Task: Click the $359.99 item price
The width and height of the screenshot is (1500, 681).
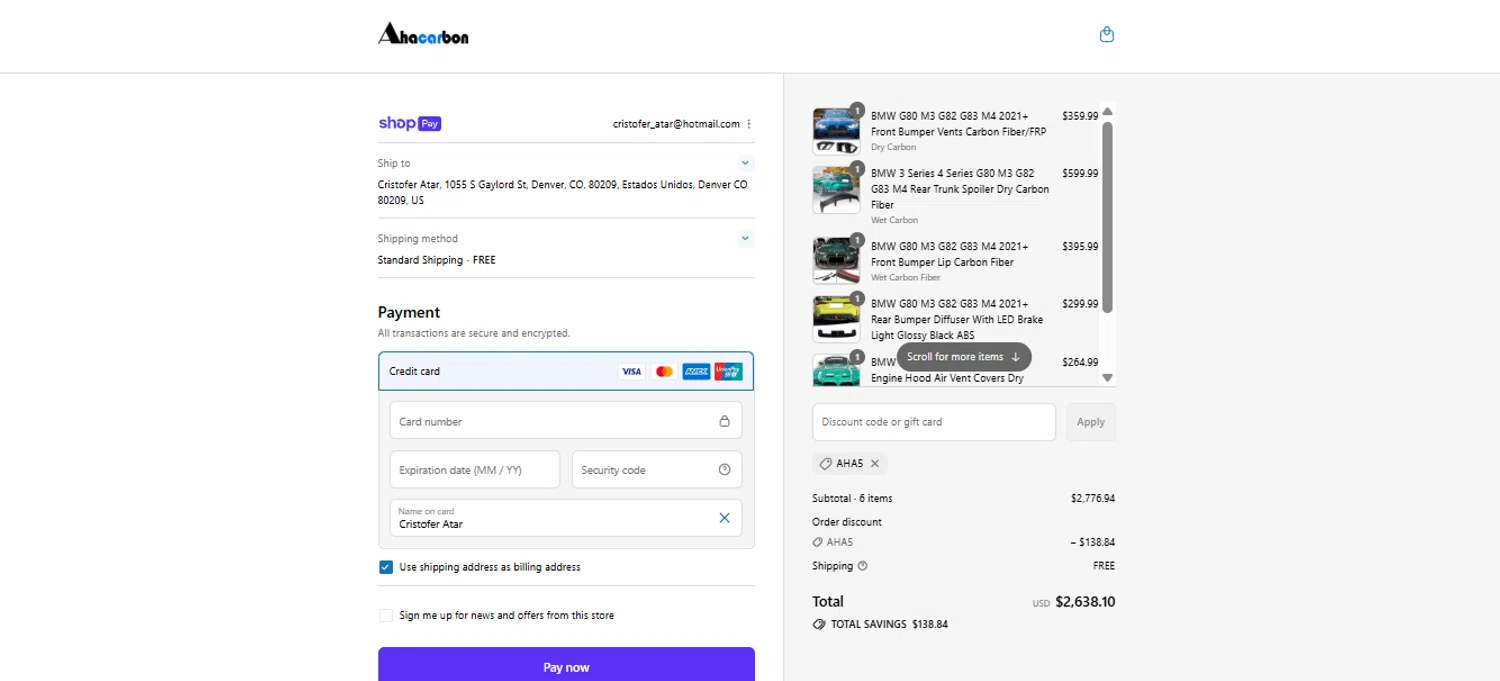Action: click(1080, 115)
